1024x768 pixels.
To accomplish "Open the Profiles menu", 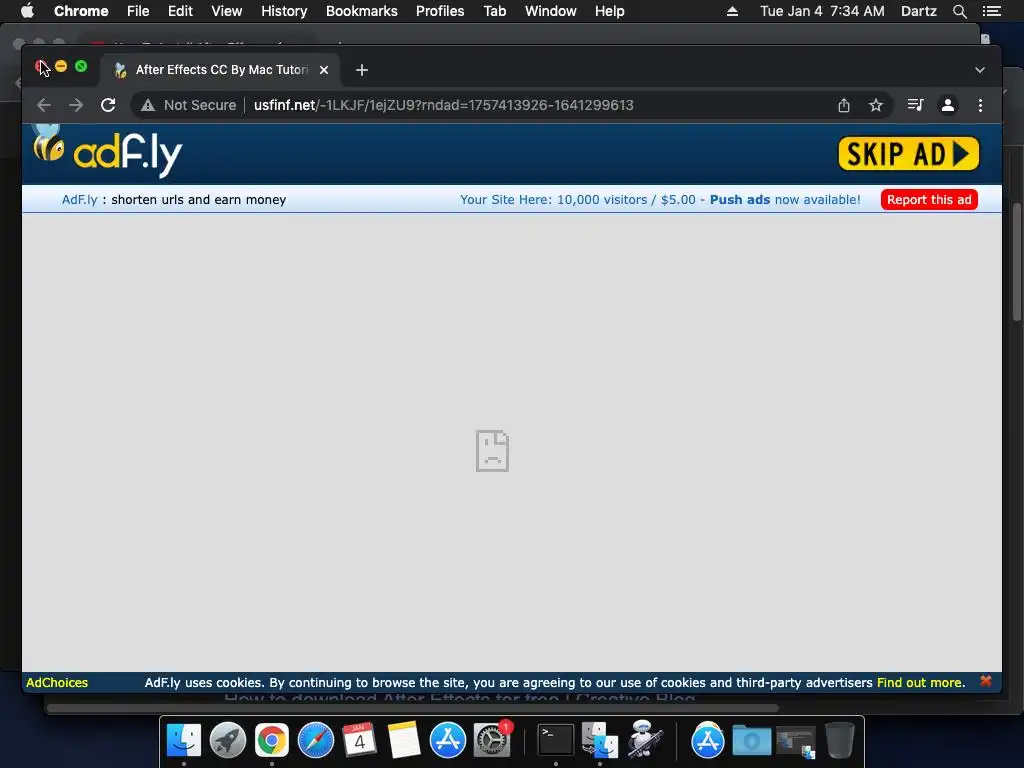I will coord(440,11).
